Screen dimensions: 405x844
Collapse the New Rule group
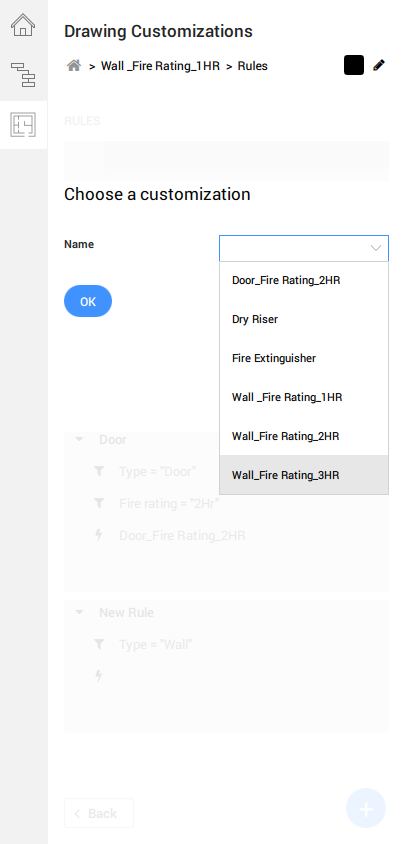point(79,612)
